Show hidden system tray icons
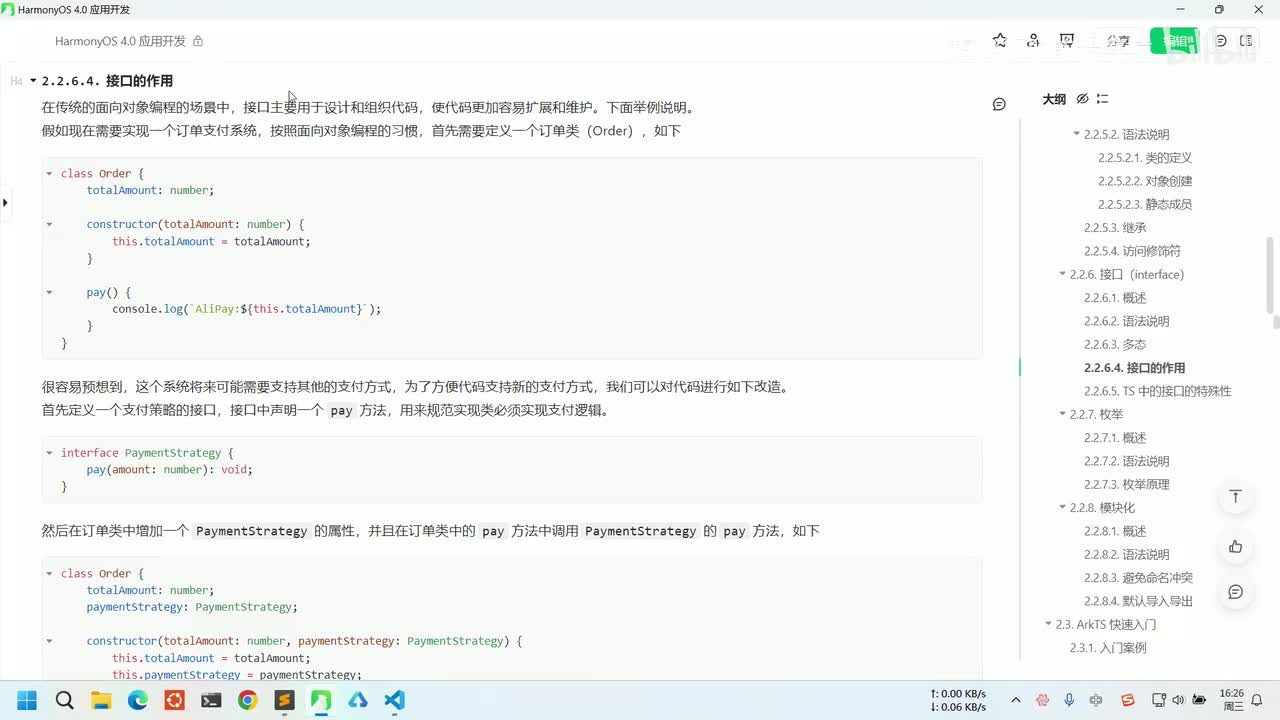Screen dimensions: 1280x720 pos(1016,700)
